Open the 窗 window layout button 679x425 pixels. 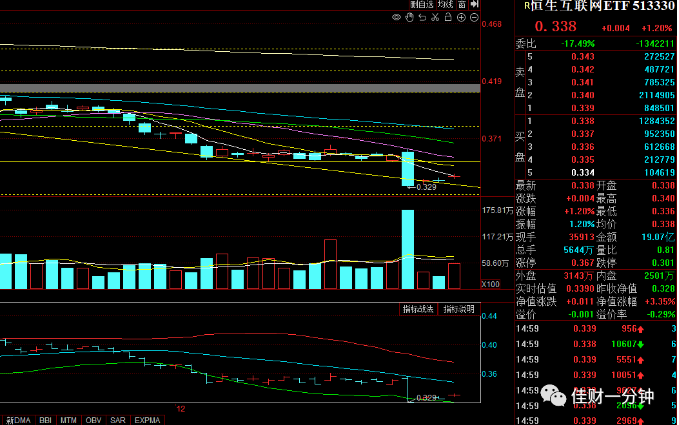[x=462, y=4]
